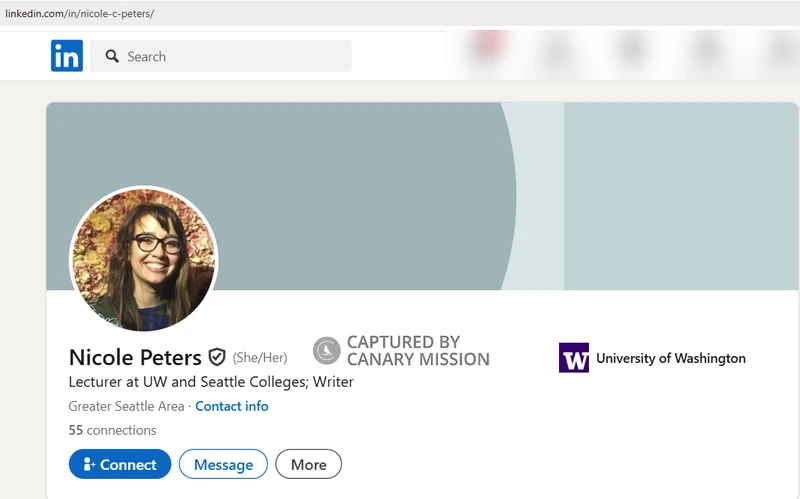Click the University of Washington logo
This screenshot has width=800, height=499.
pos(574,358)
